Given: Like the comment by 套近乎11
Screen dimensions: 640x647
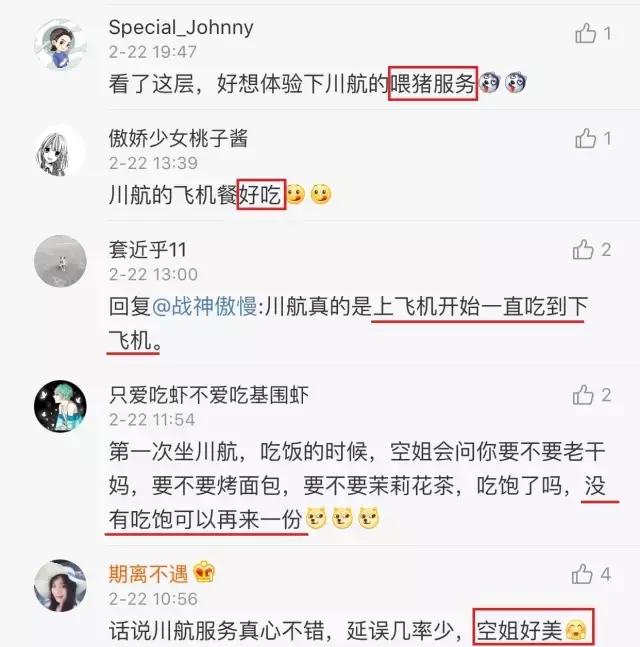Looking at the screenshot, I should tap(583, 249).
